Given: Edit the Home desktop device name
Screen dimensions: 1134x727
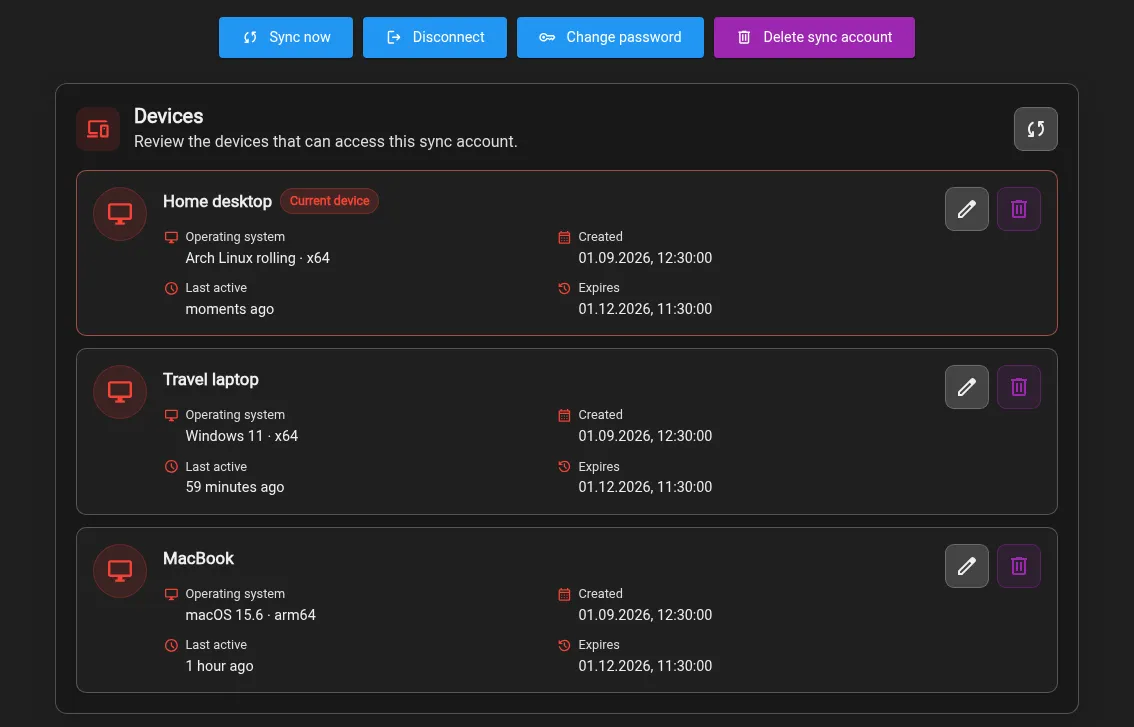Looking at the screenshot, I should (966, 209).
